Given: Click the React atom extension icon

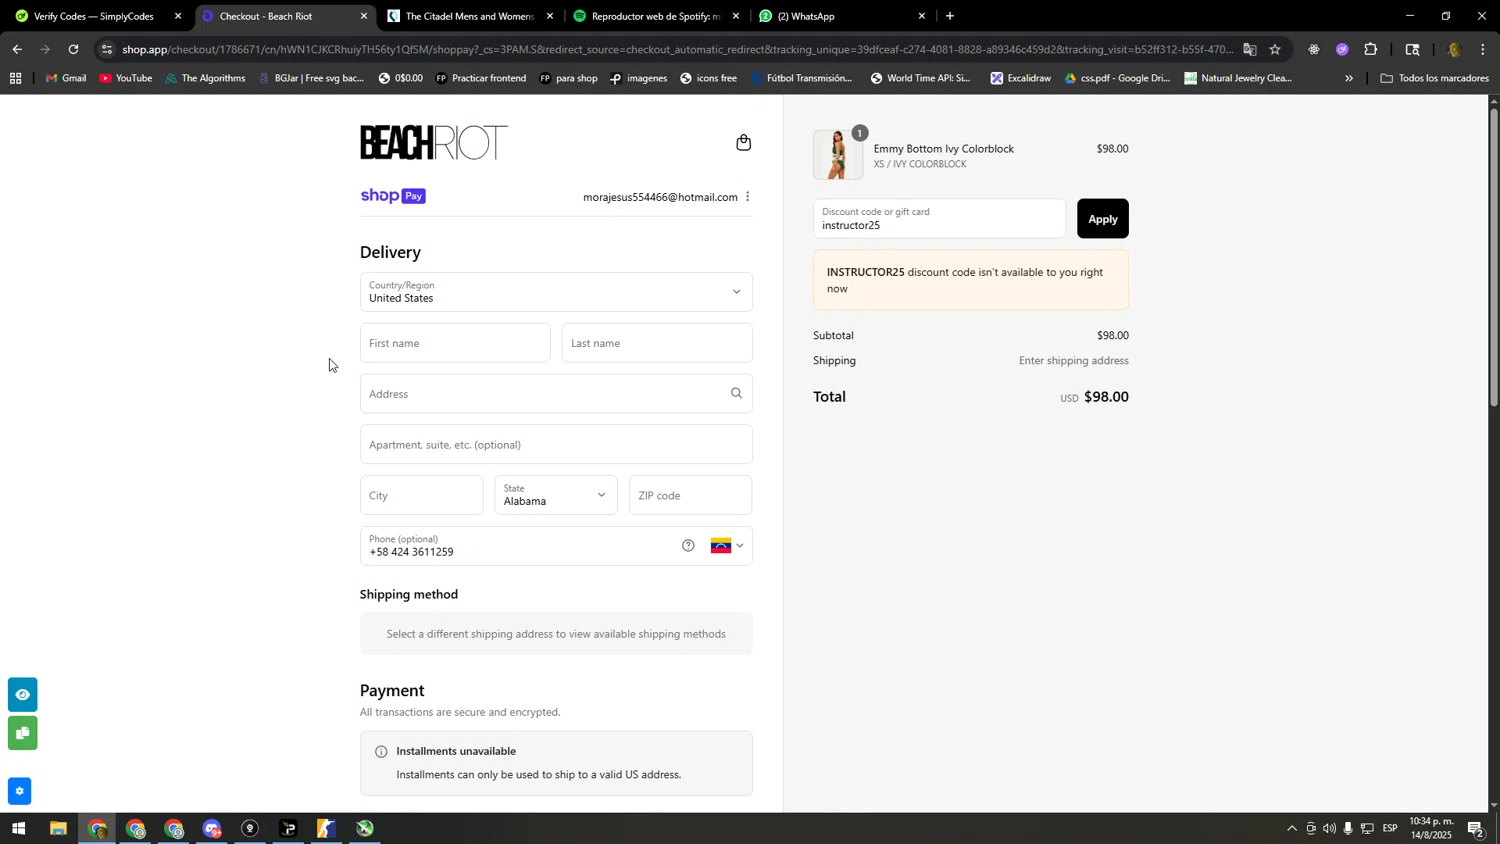Looking at the screenshot, I should coord(1314,49).
